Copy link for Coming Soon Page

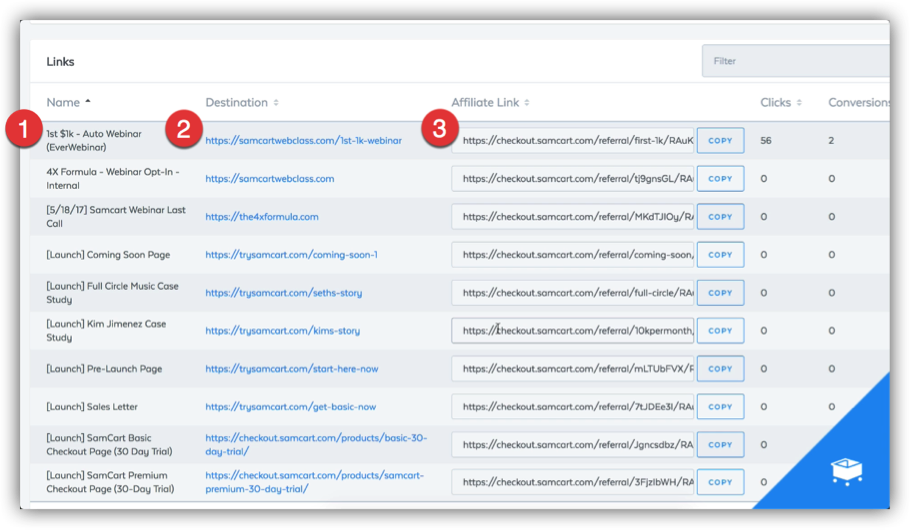[x=720, y=255]
